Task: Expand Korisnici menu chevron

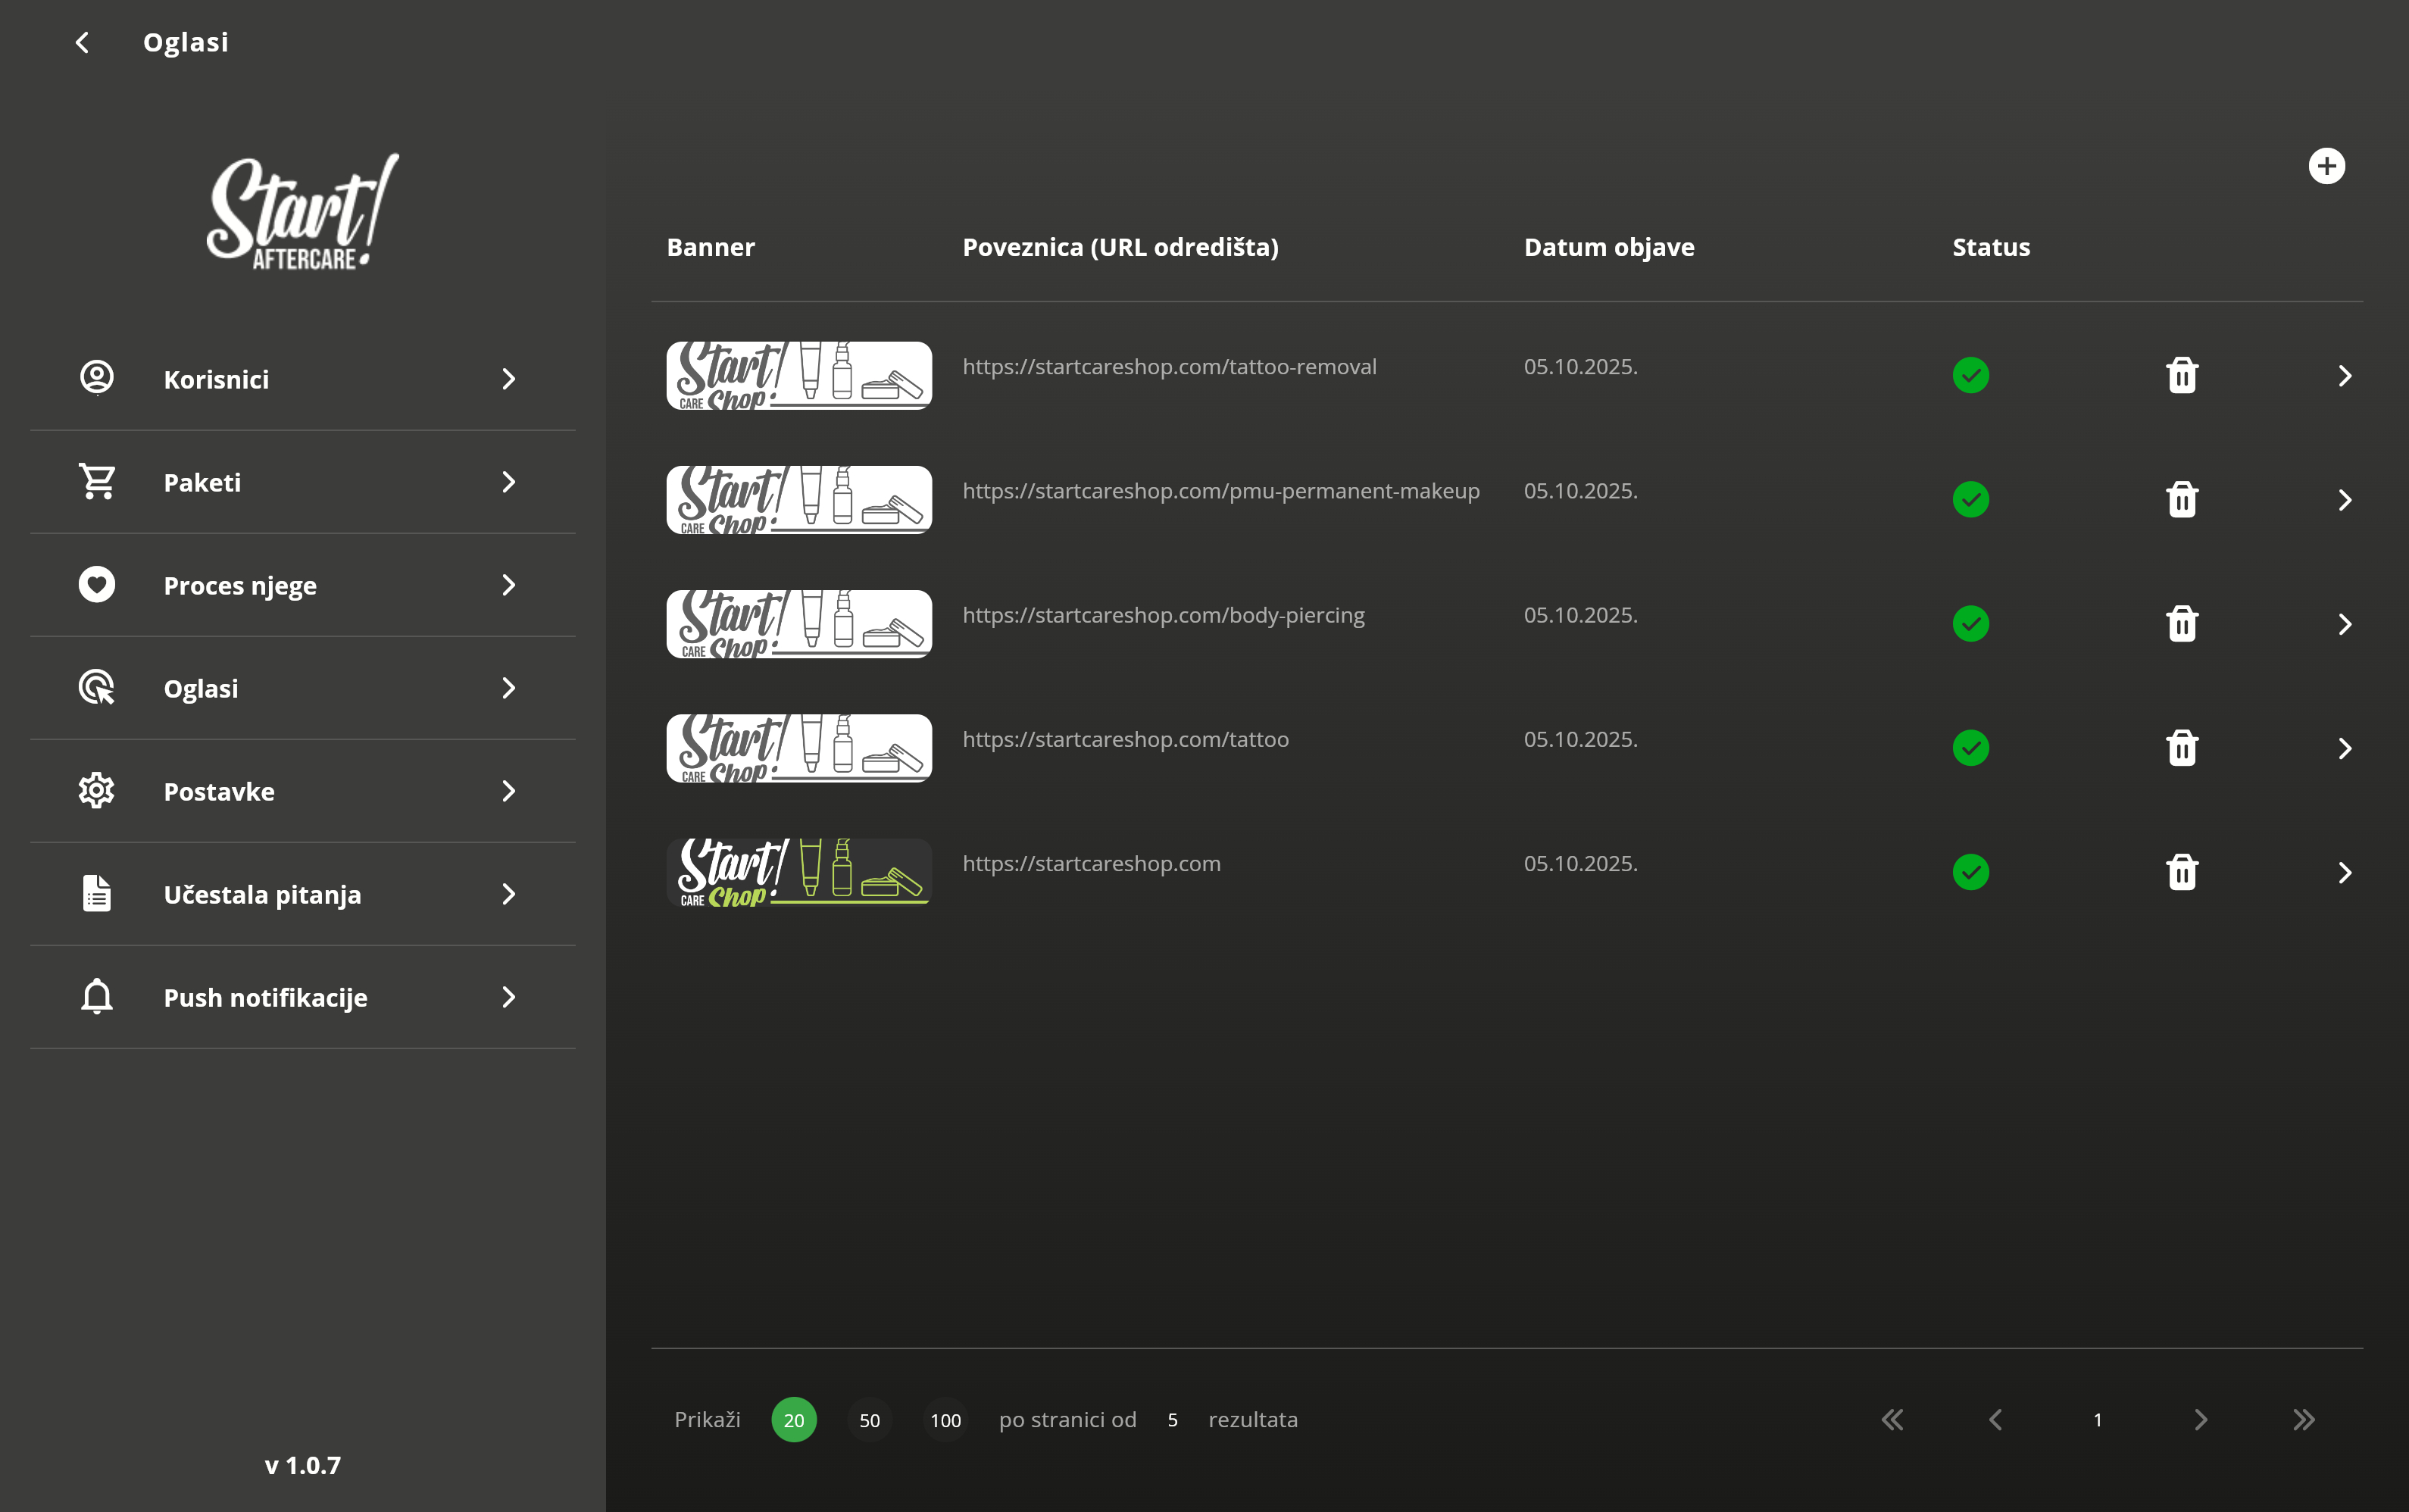Action: (x=508, y=379)
